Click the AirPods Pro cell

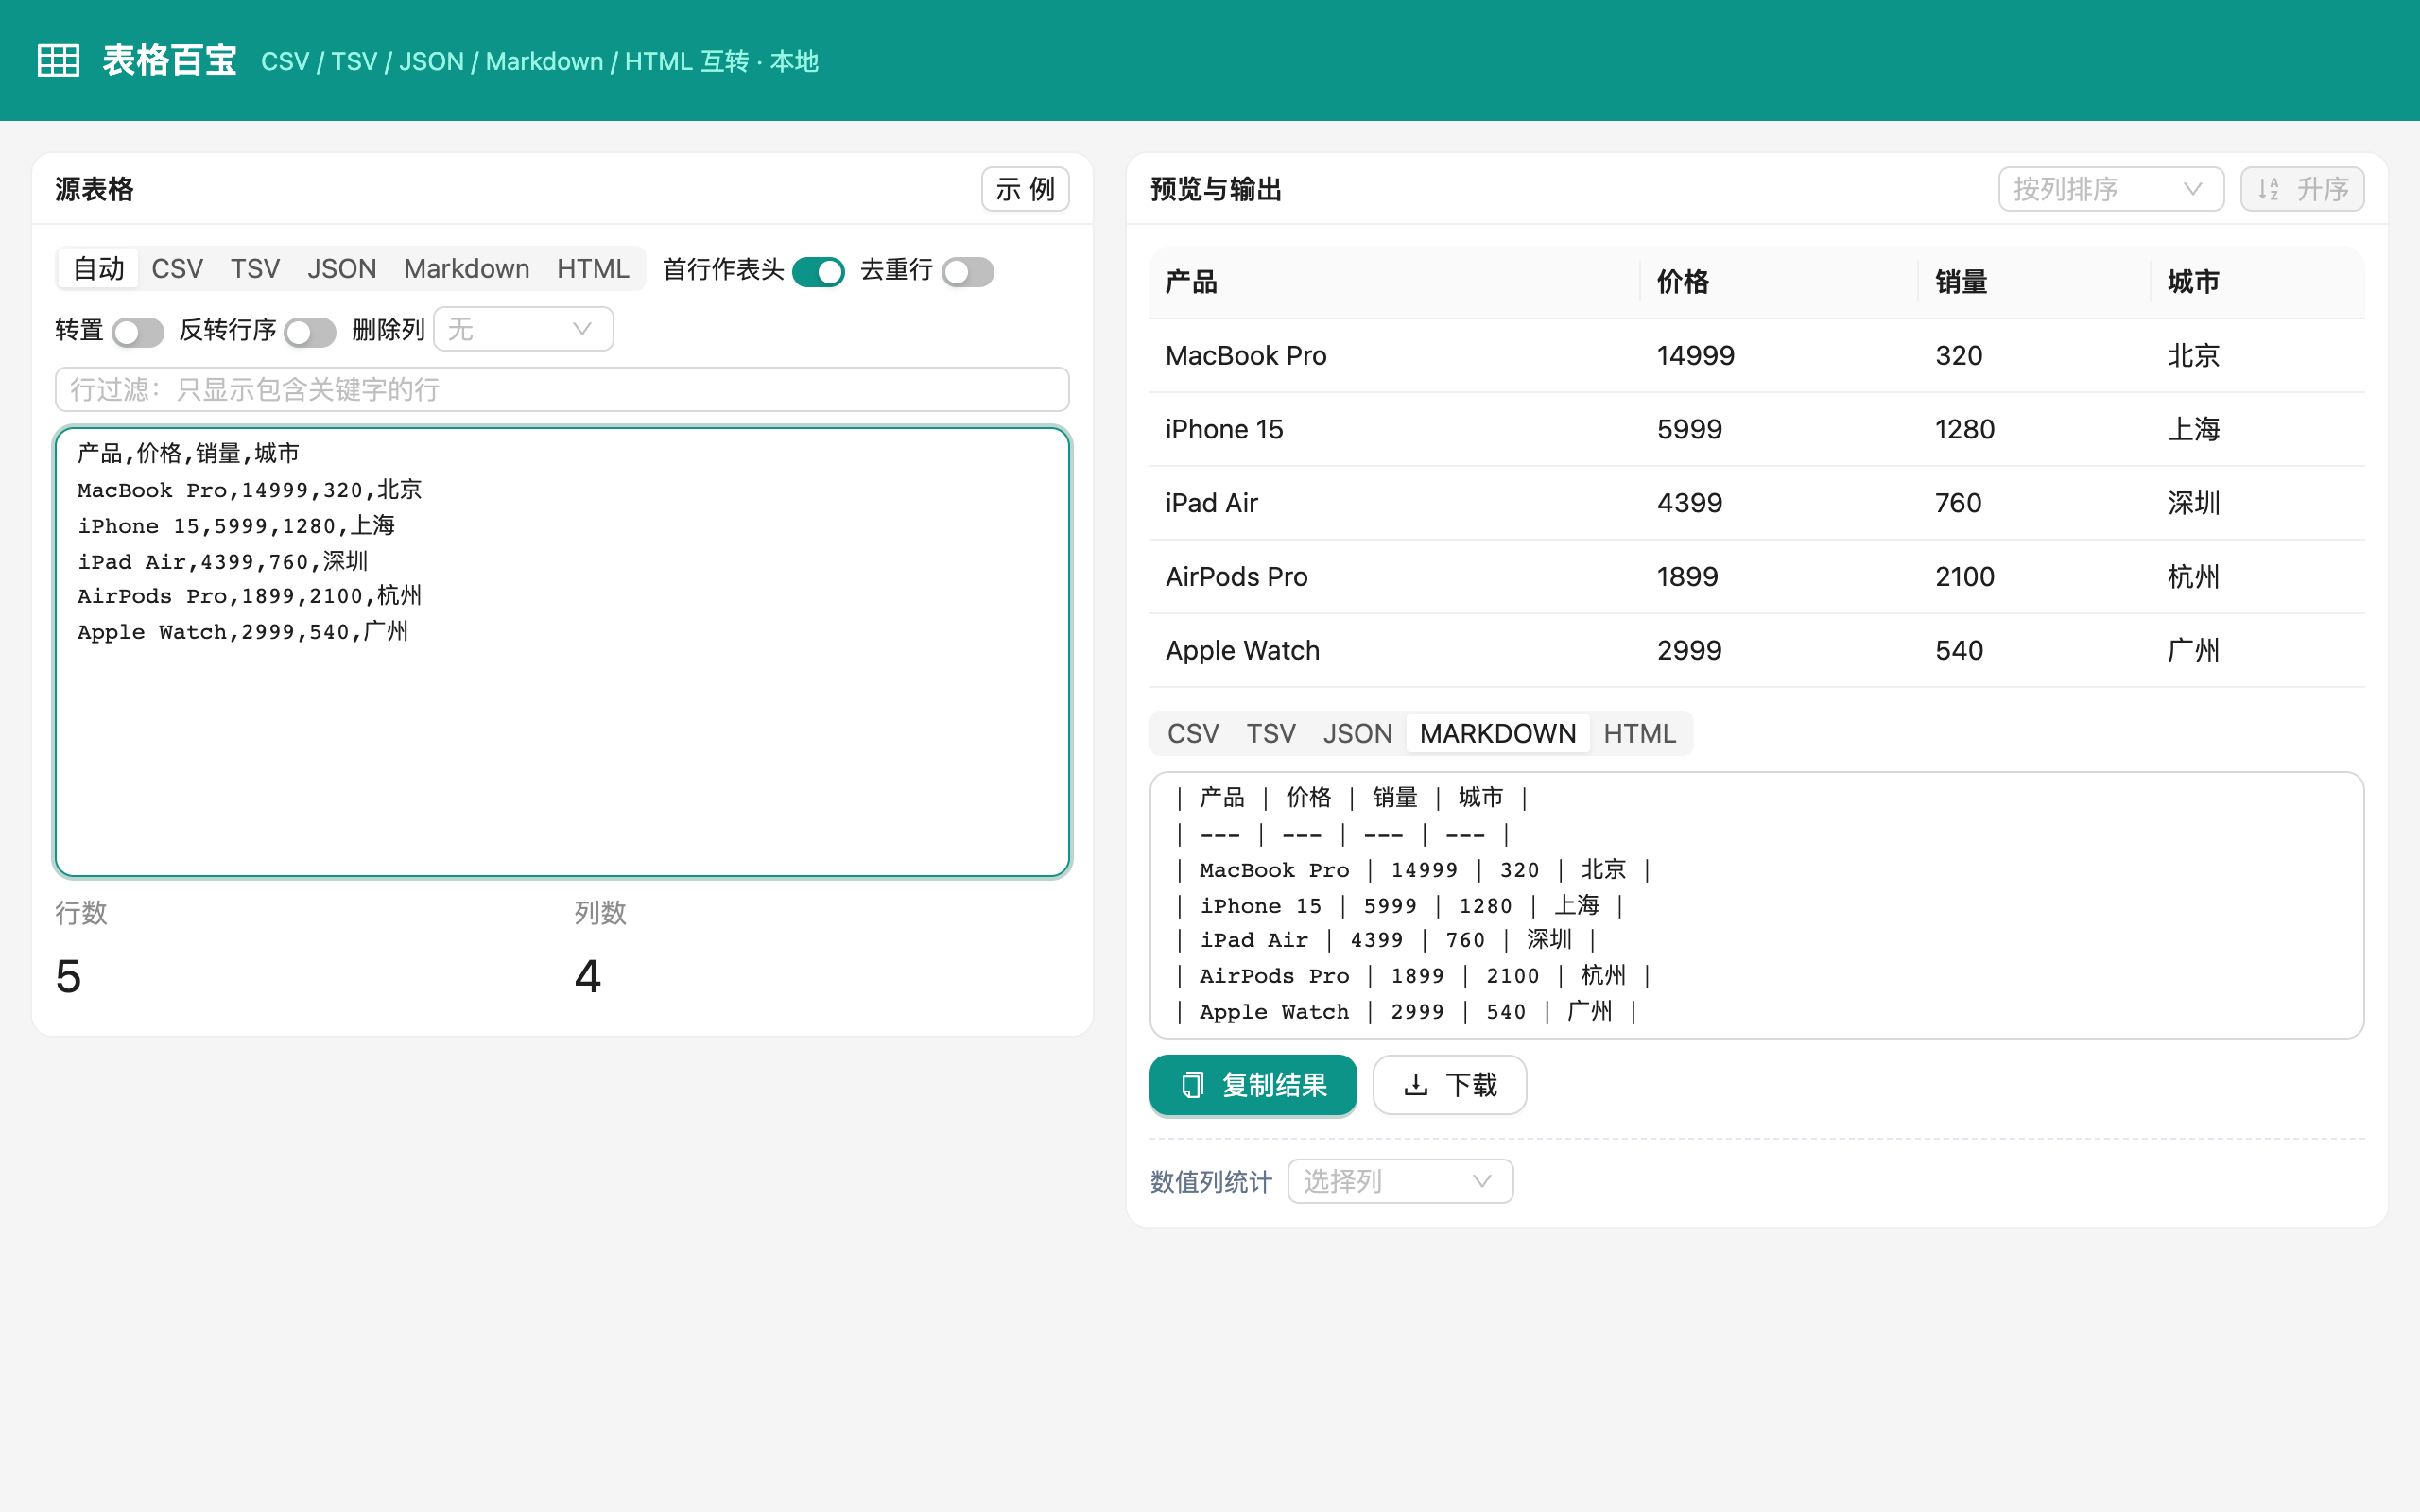tap(1394, 577)
